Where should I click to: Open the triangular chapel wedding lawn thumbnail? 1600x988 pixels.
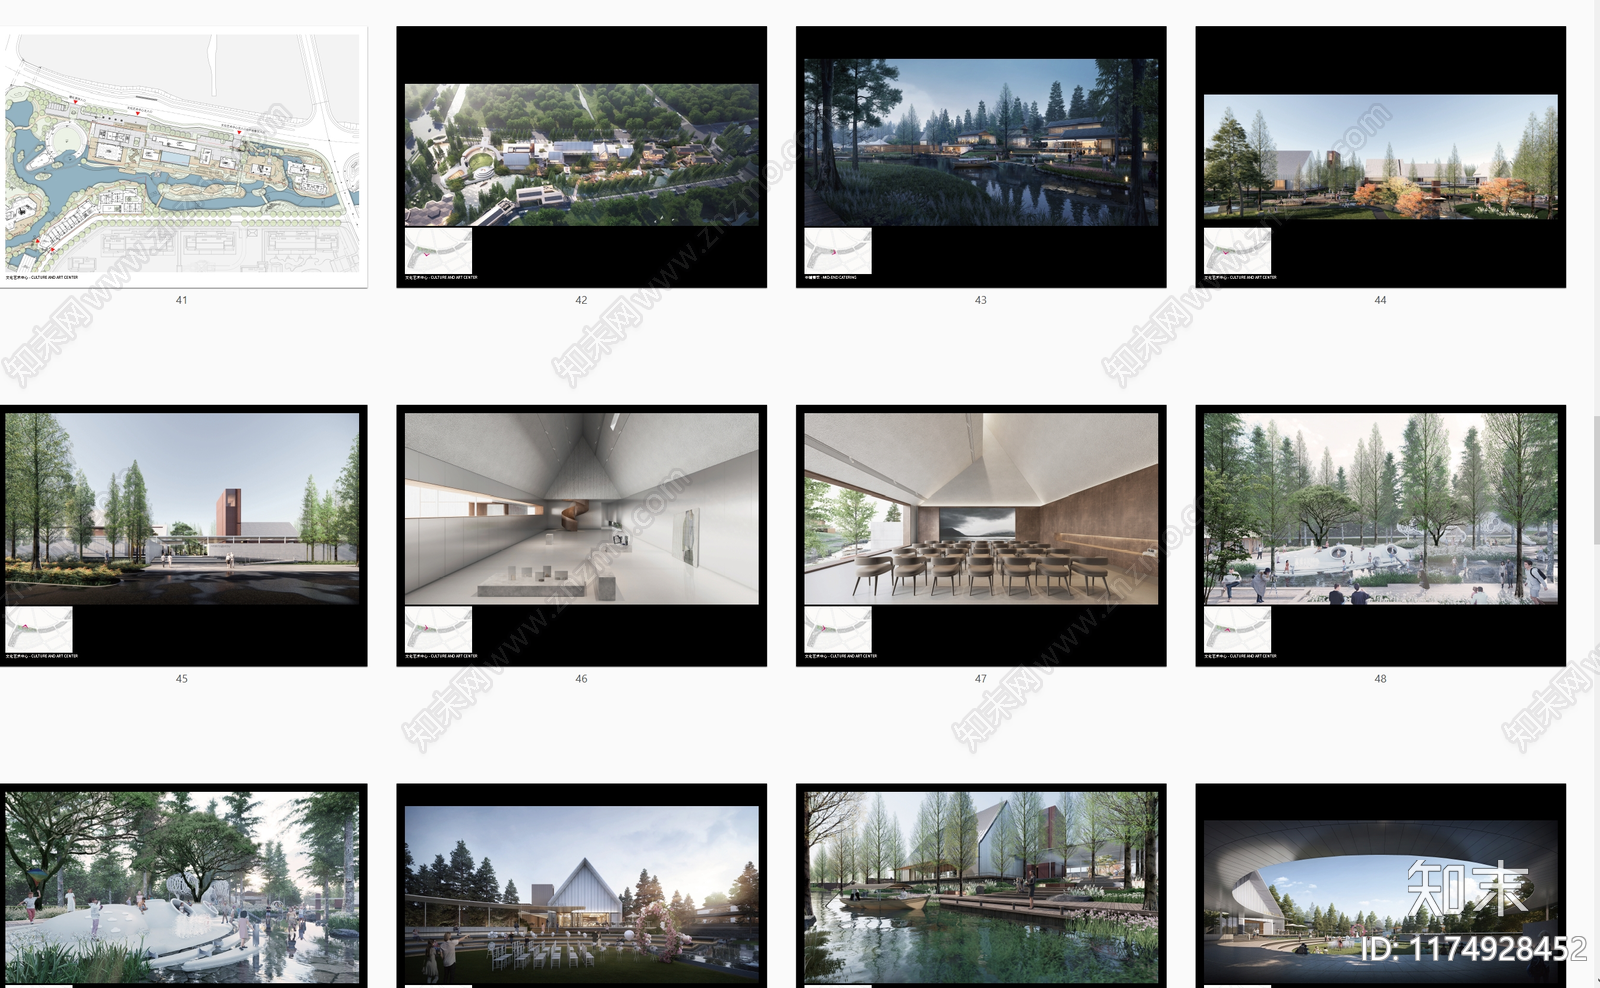[x=581, y=886]
